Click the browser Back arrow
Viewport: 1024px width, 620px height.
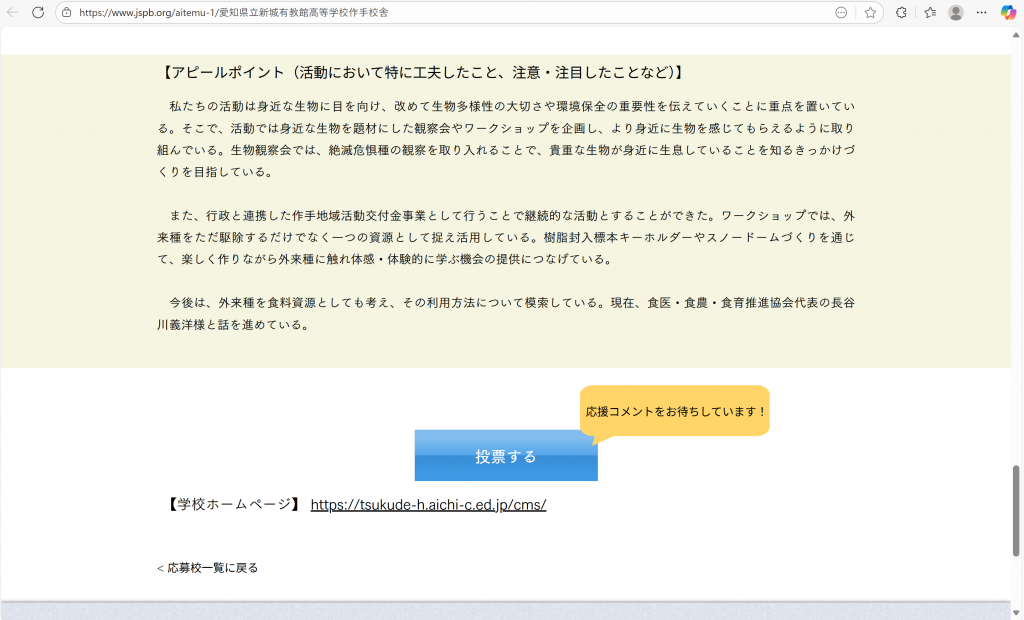coord(13,13)
